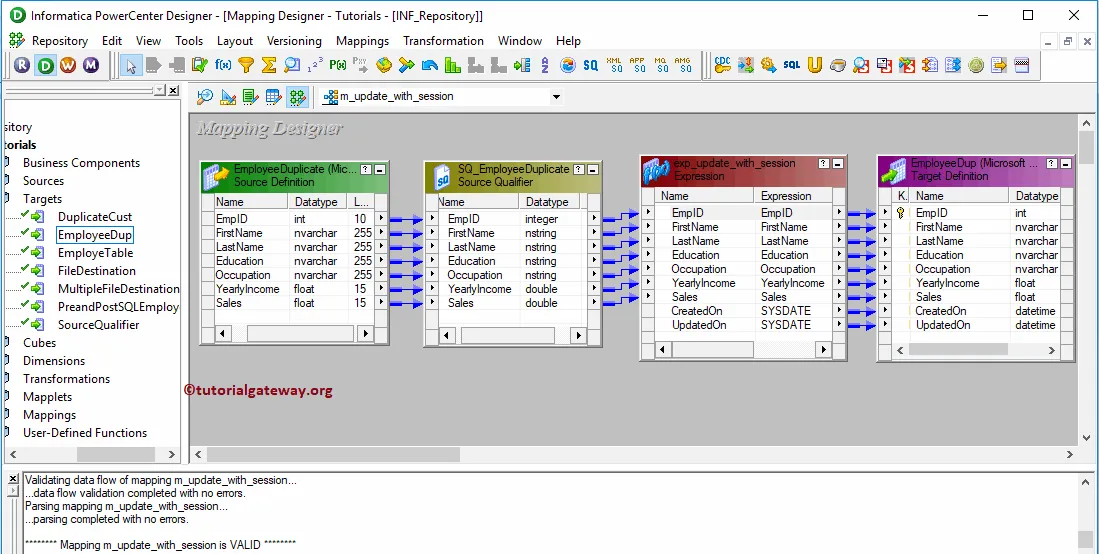Screen dimensions: 1099x554
Task: Click YearlyIncome row in Source Definition
Action: [247, 289]
